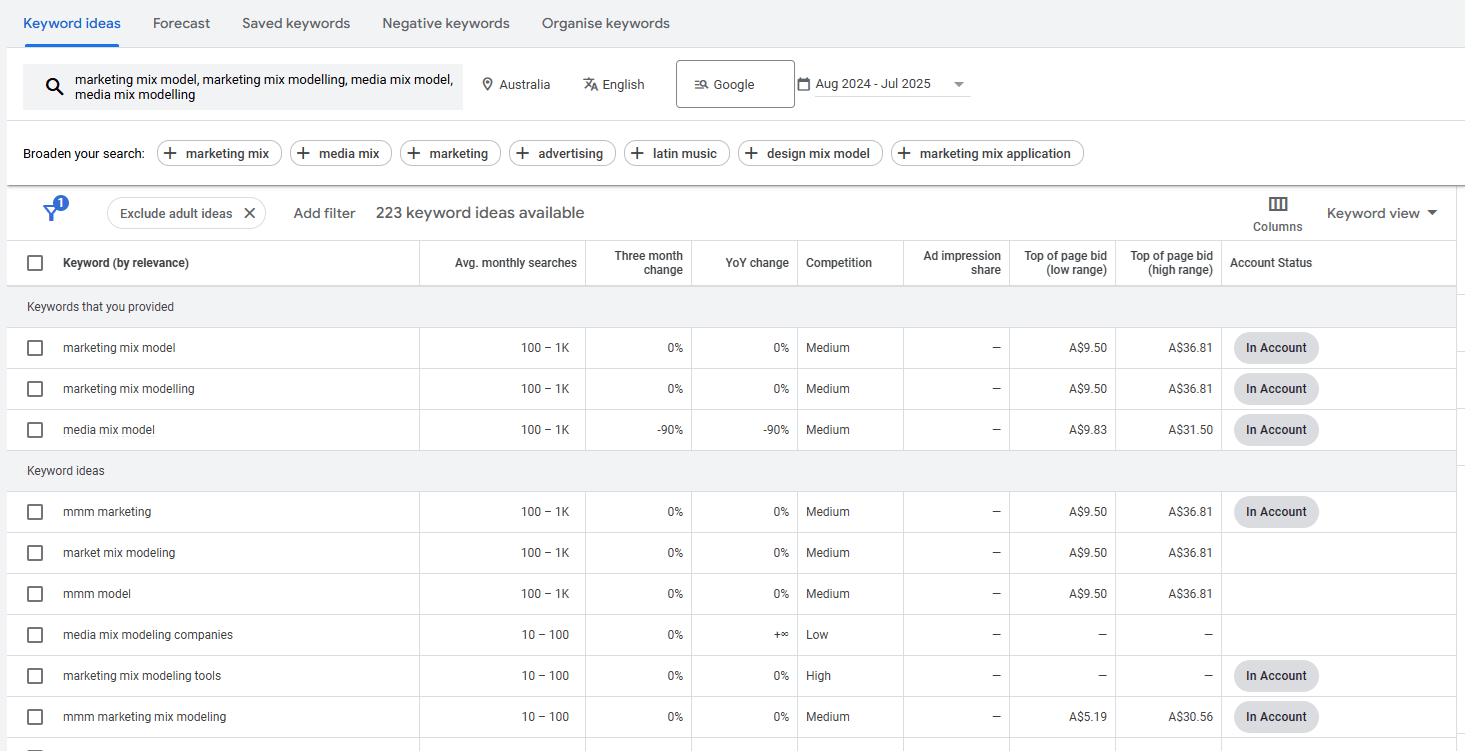Click the A$5.19 low bid value
1465x751 pixels.
click(x=1087, y=717)
